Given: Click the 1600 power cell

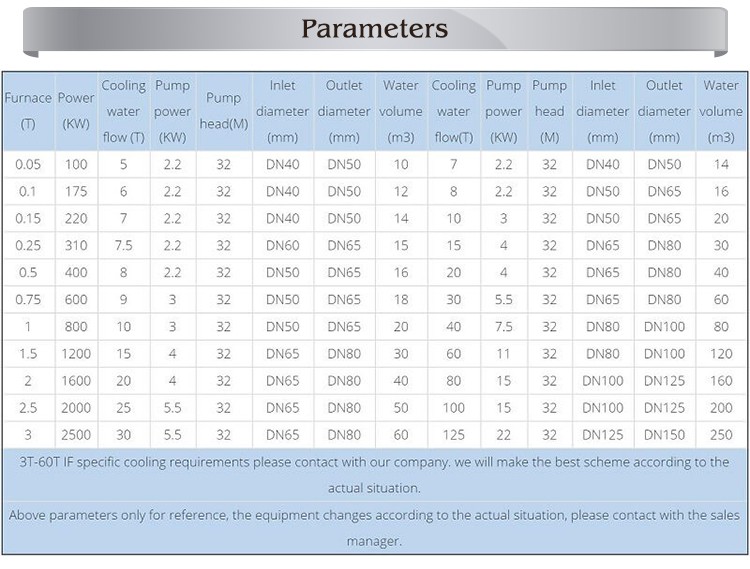Looking at the screenshot, I should [x=76, y=380].
